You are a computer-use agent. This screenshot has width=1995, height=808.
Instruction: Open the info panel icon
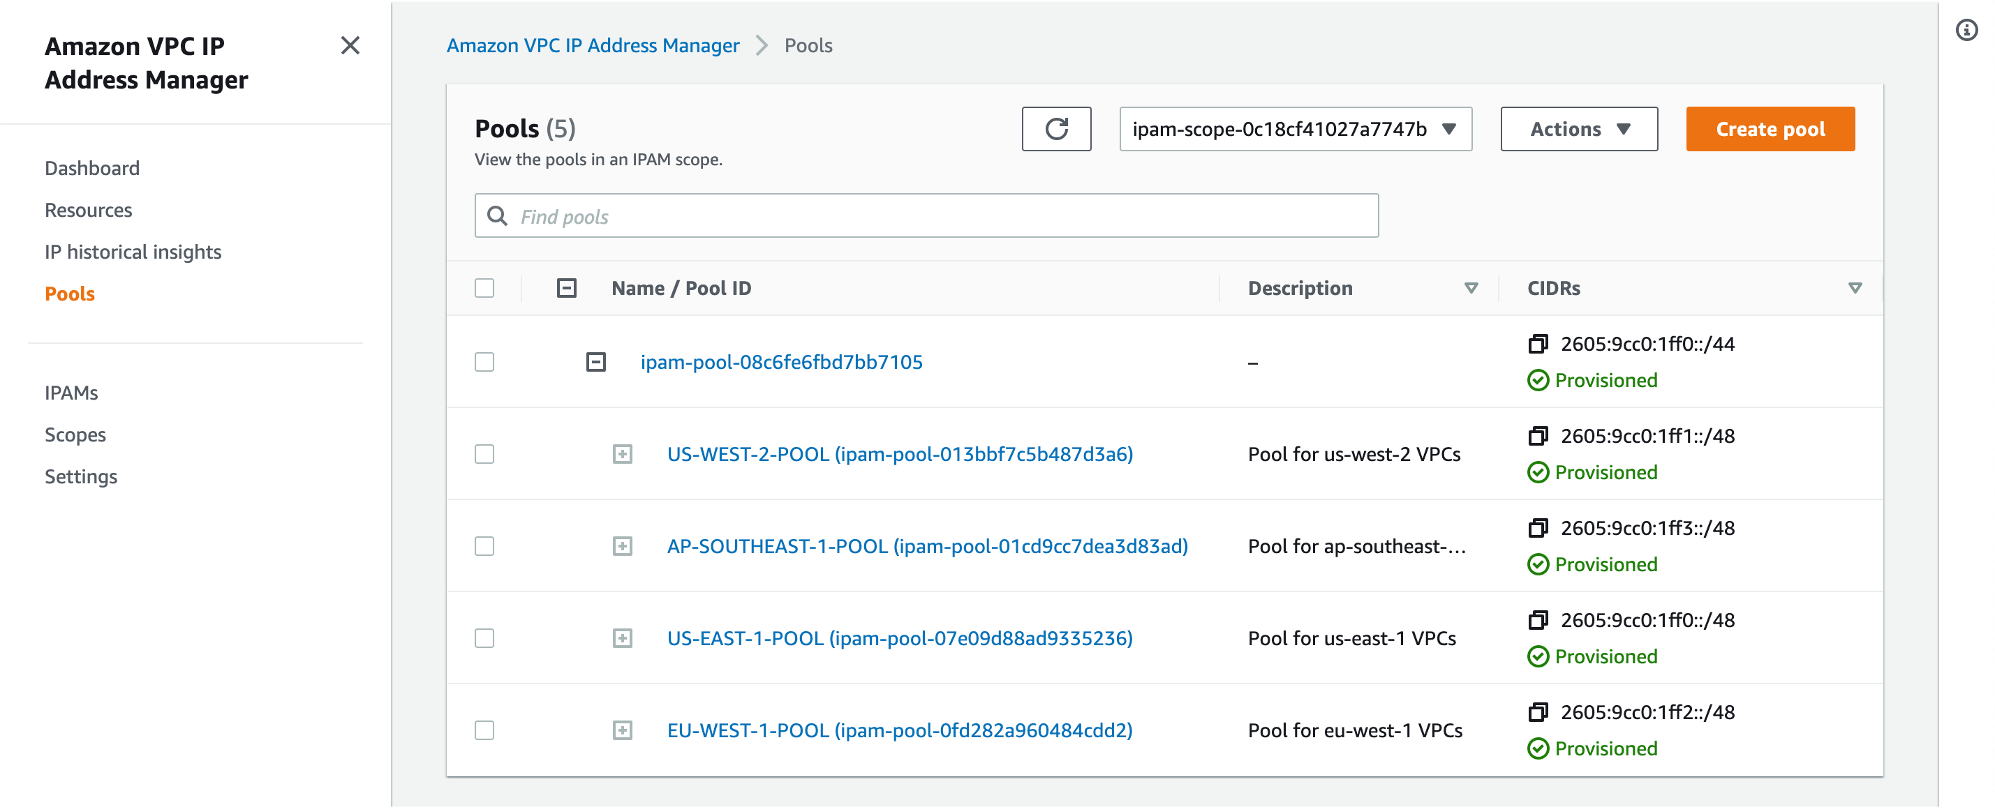click(1966, 30)
